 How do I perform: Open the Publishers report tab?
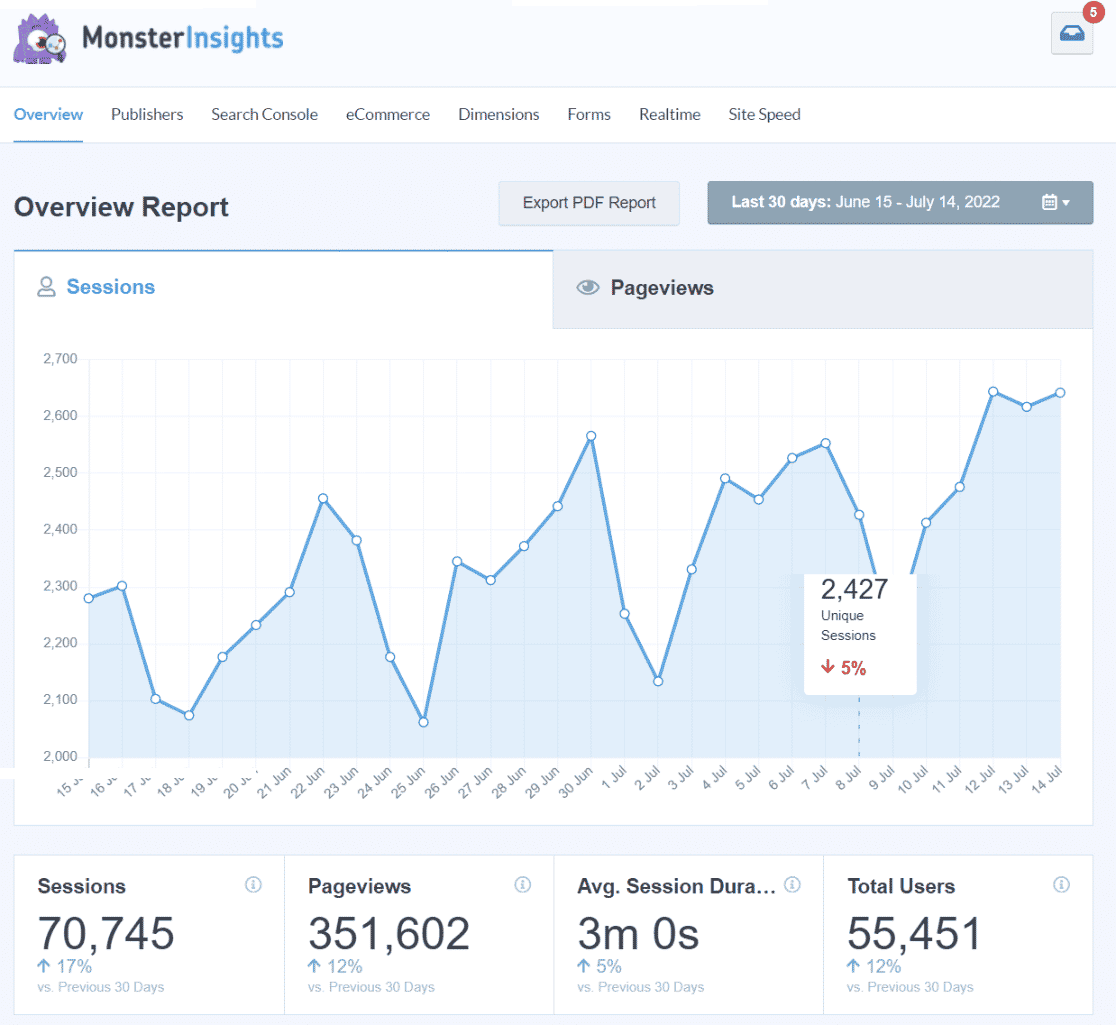pyautogui.click(x=147, y=114)
